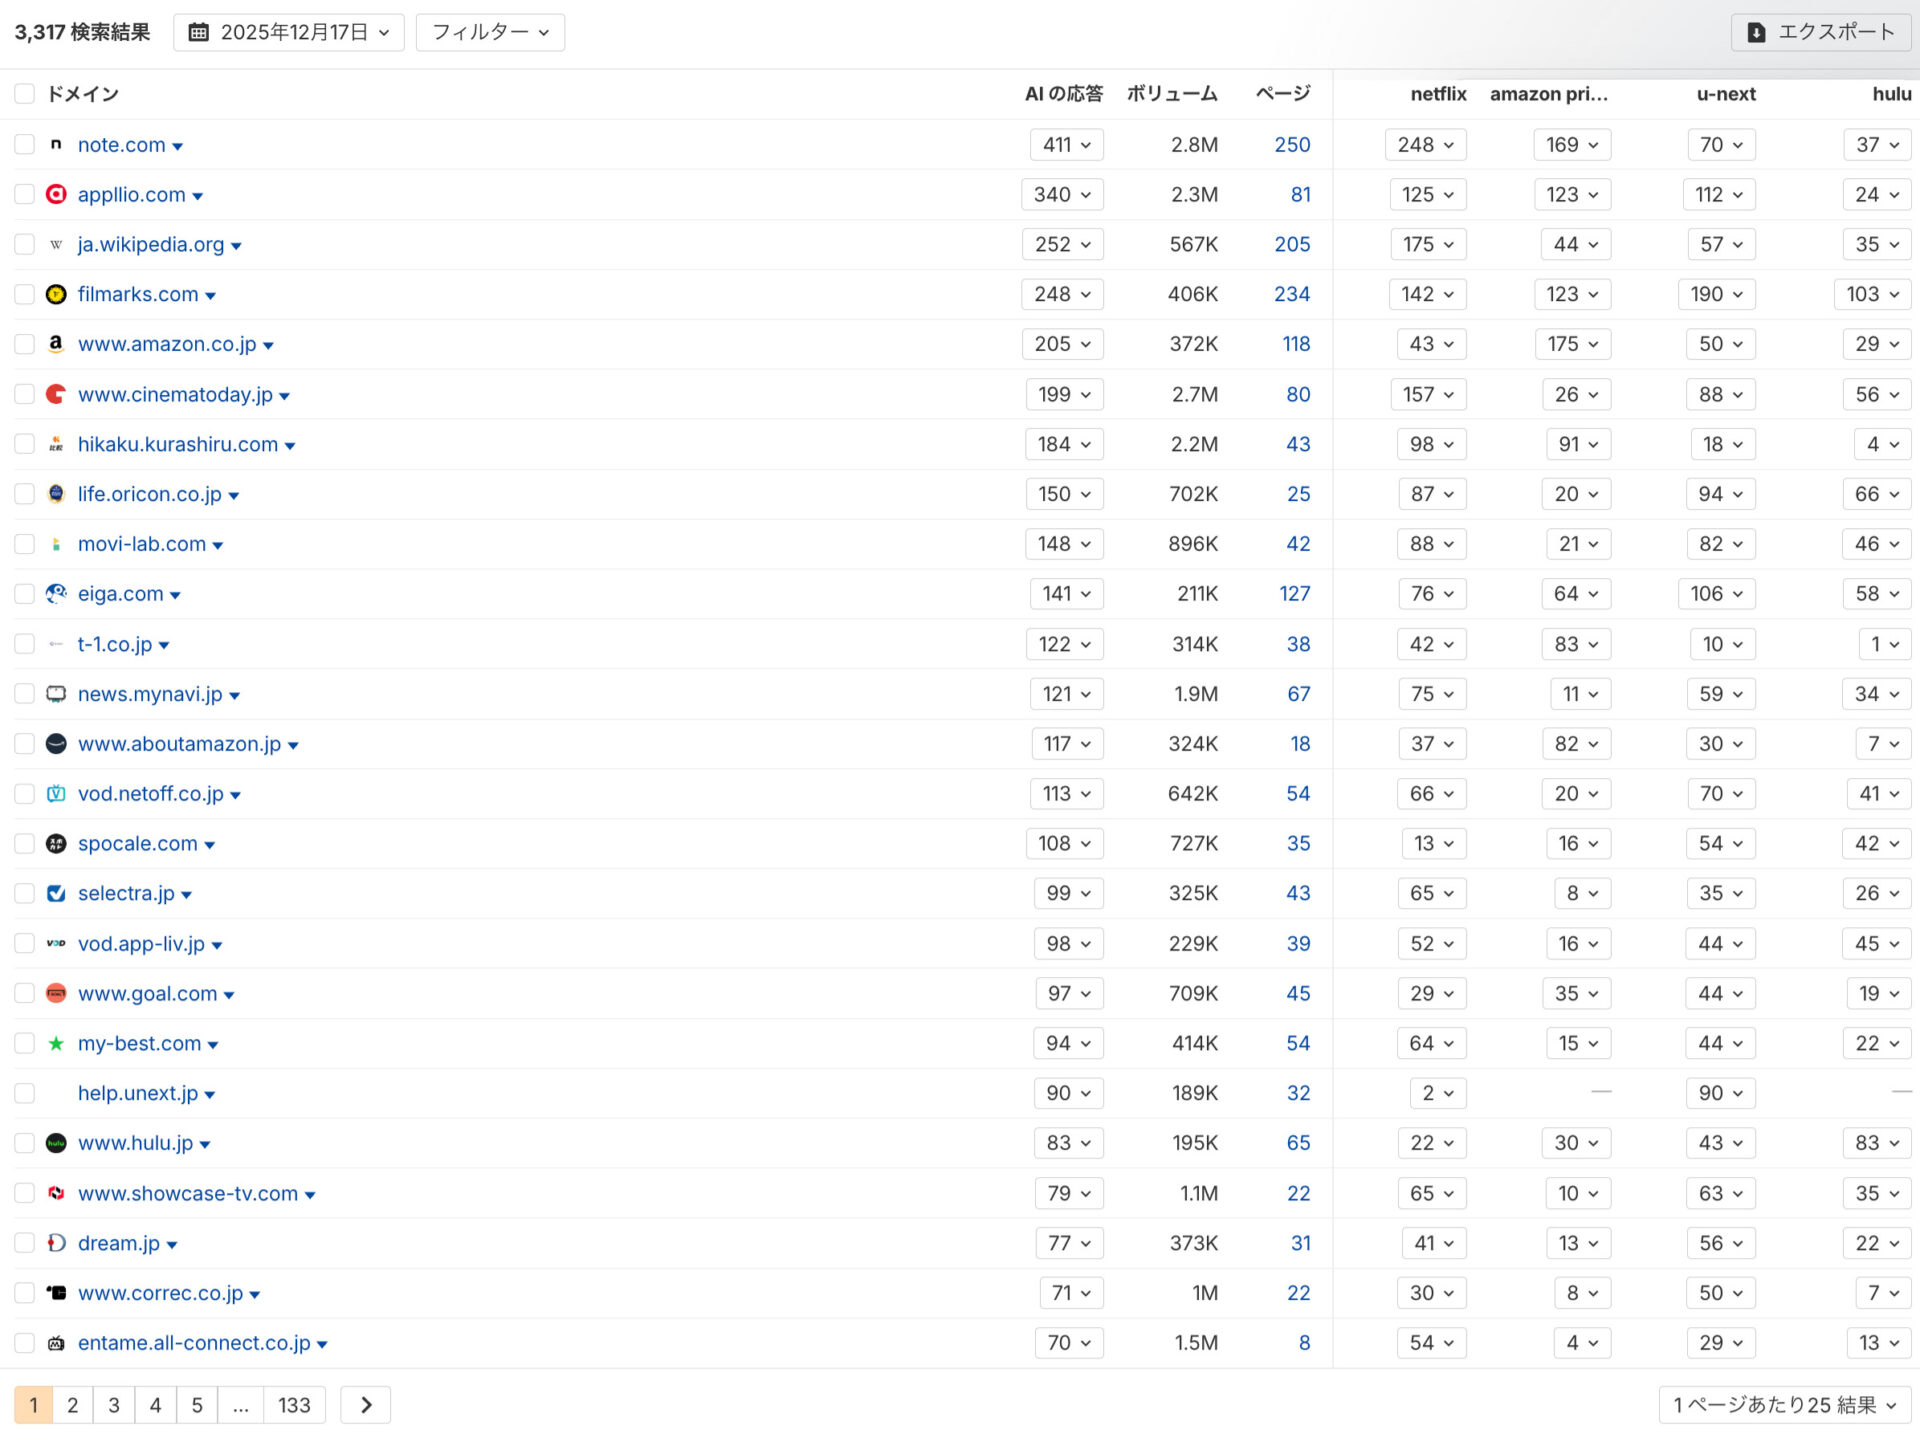1920x1430 pixels.
Task: Expand the 411 AI応答 dropdown for note.com
Action: click(x=1066, y=144)
